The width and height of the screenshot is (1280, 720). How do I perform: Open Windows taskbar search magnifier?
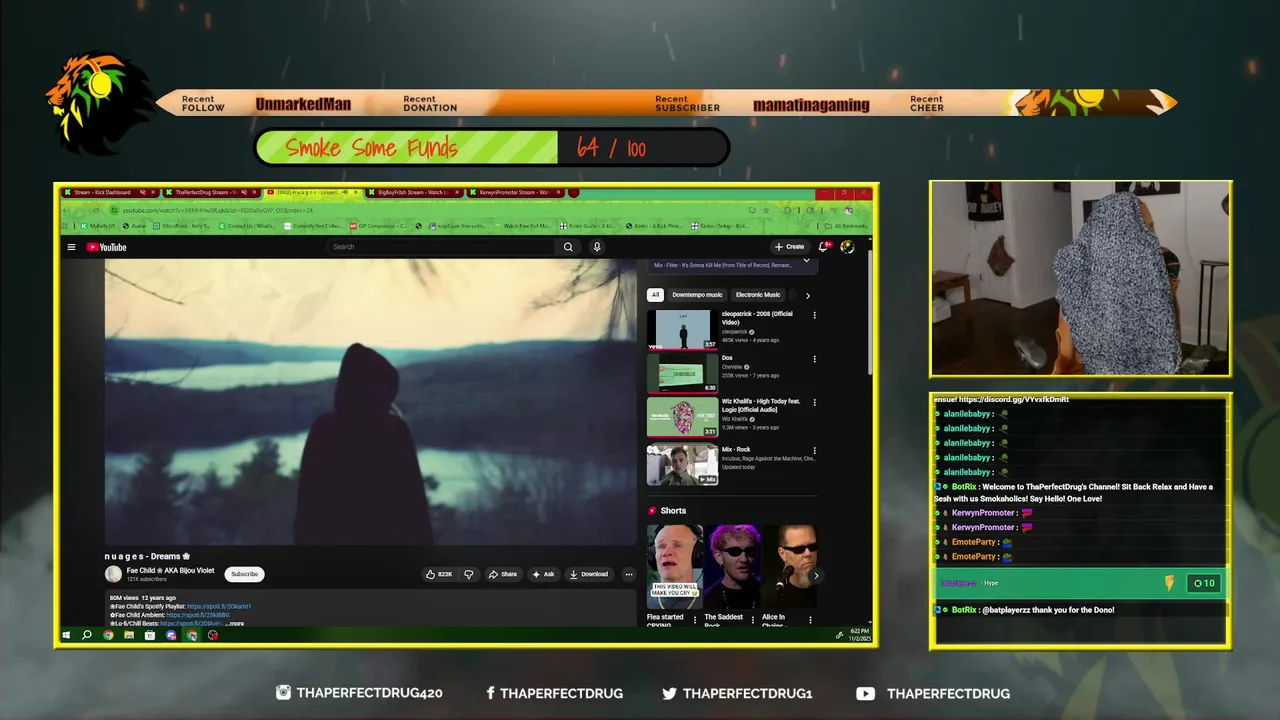click(87, 634)
